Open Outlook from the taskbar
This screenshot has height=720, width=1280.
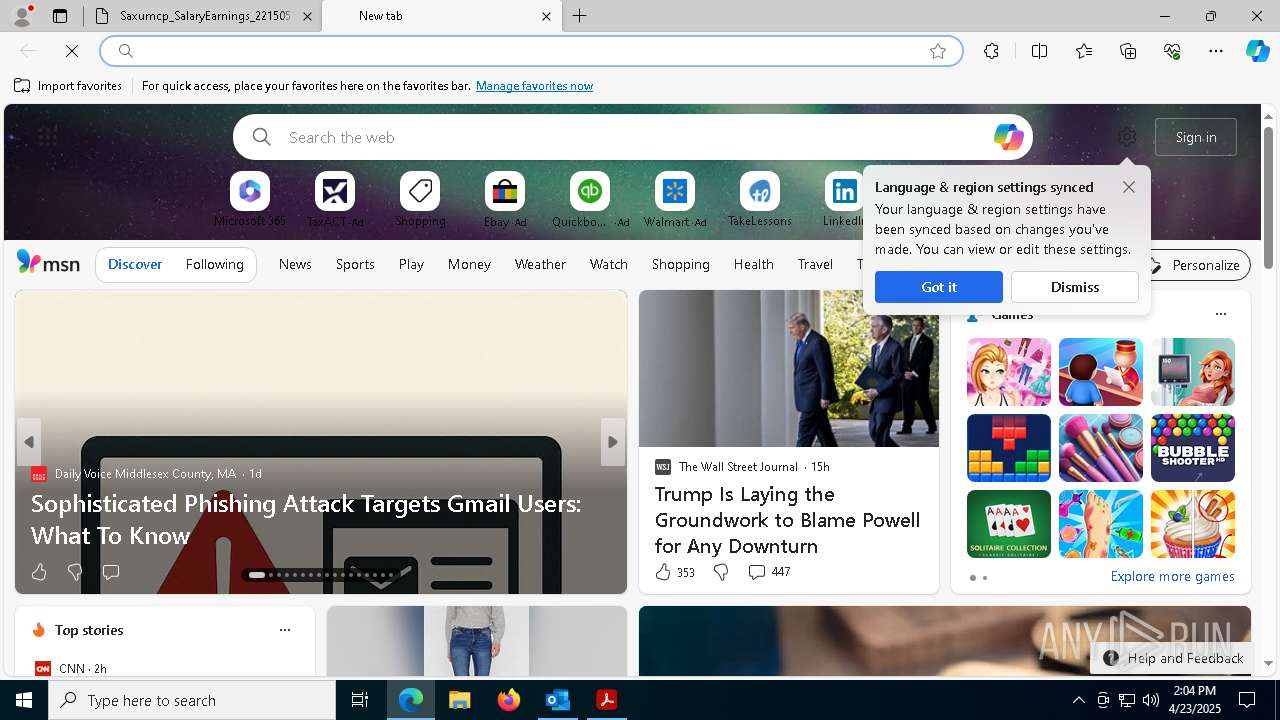pos(557,700)
